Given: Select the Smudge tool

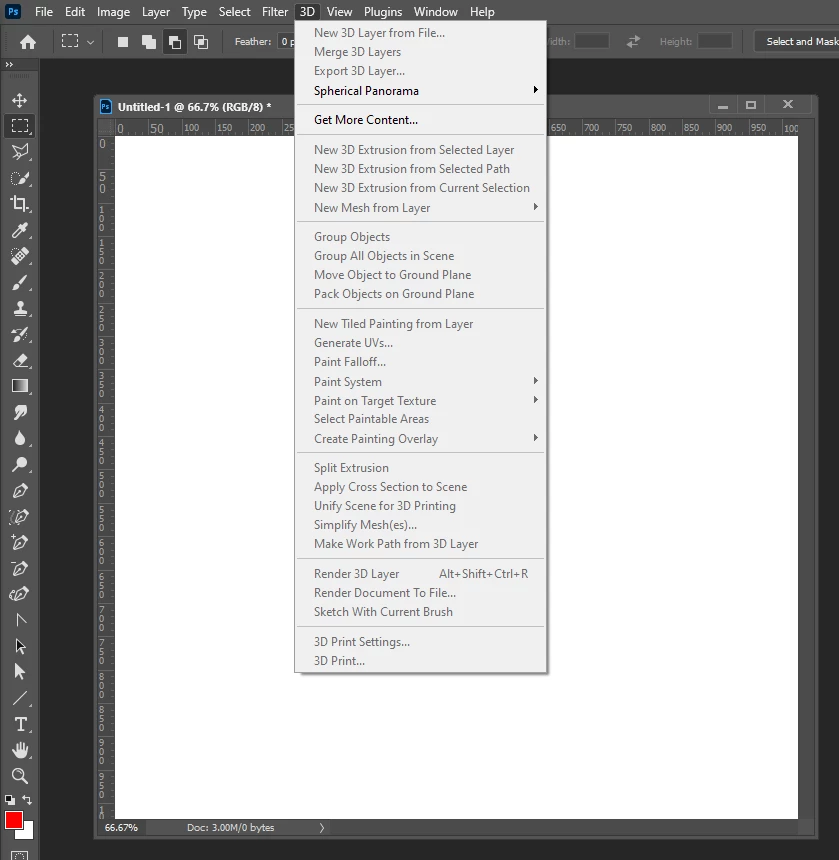Looking at the screenshot, I should pos(20,412).
